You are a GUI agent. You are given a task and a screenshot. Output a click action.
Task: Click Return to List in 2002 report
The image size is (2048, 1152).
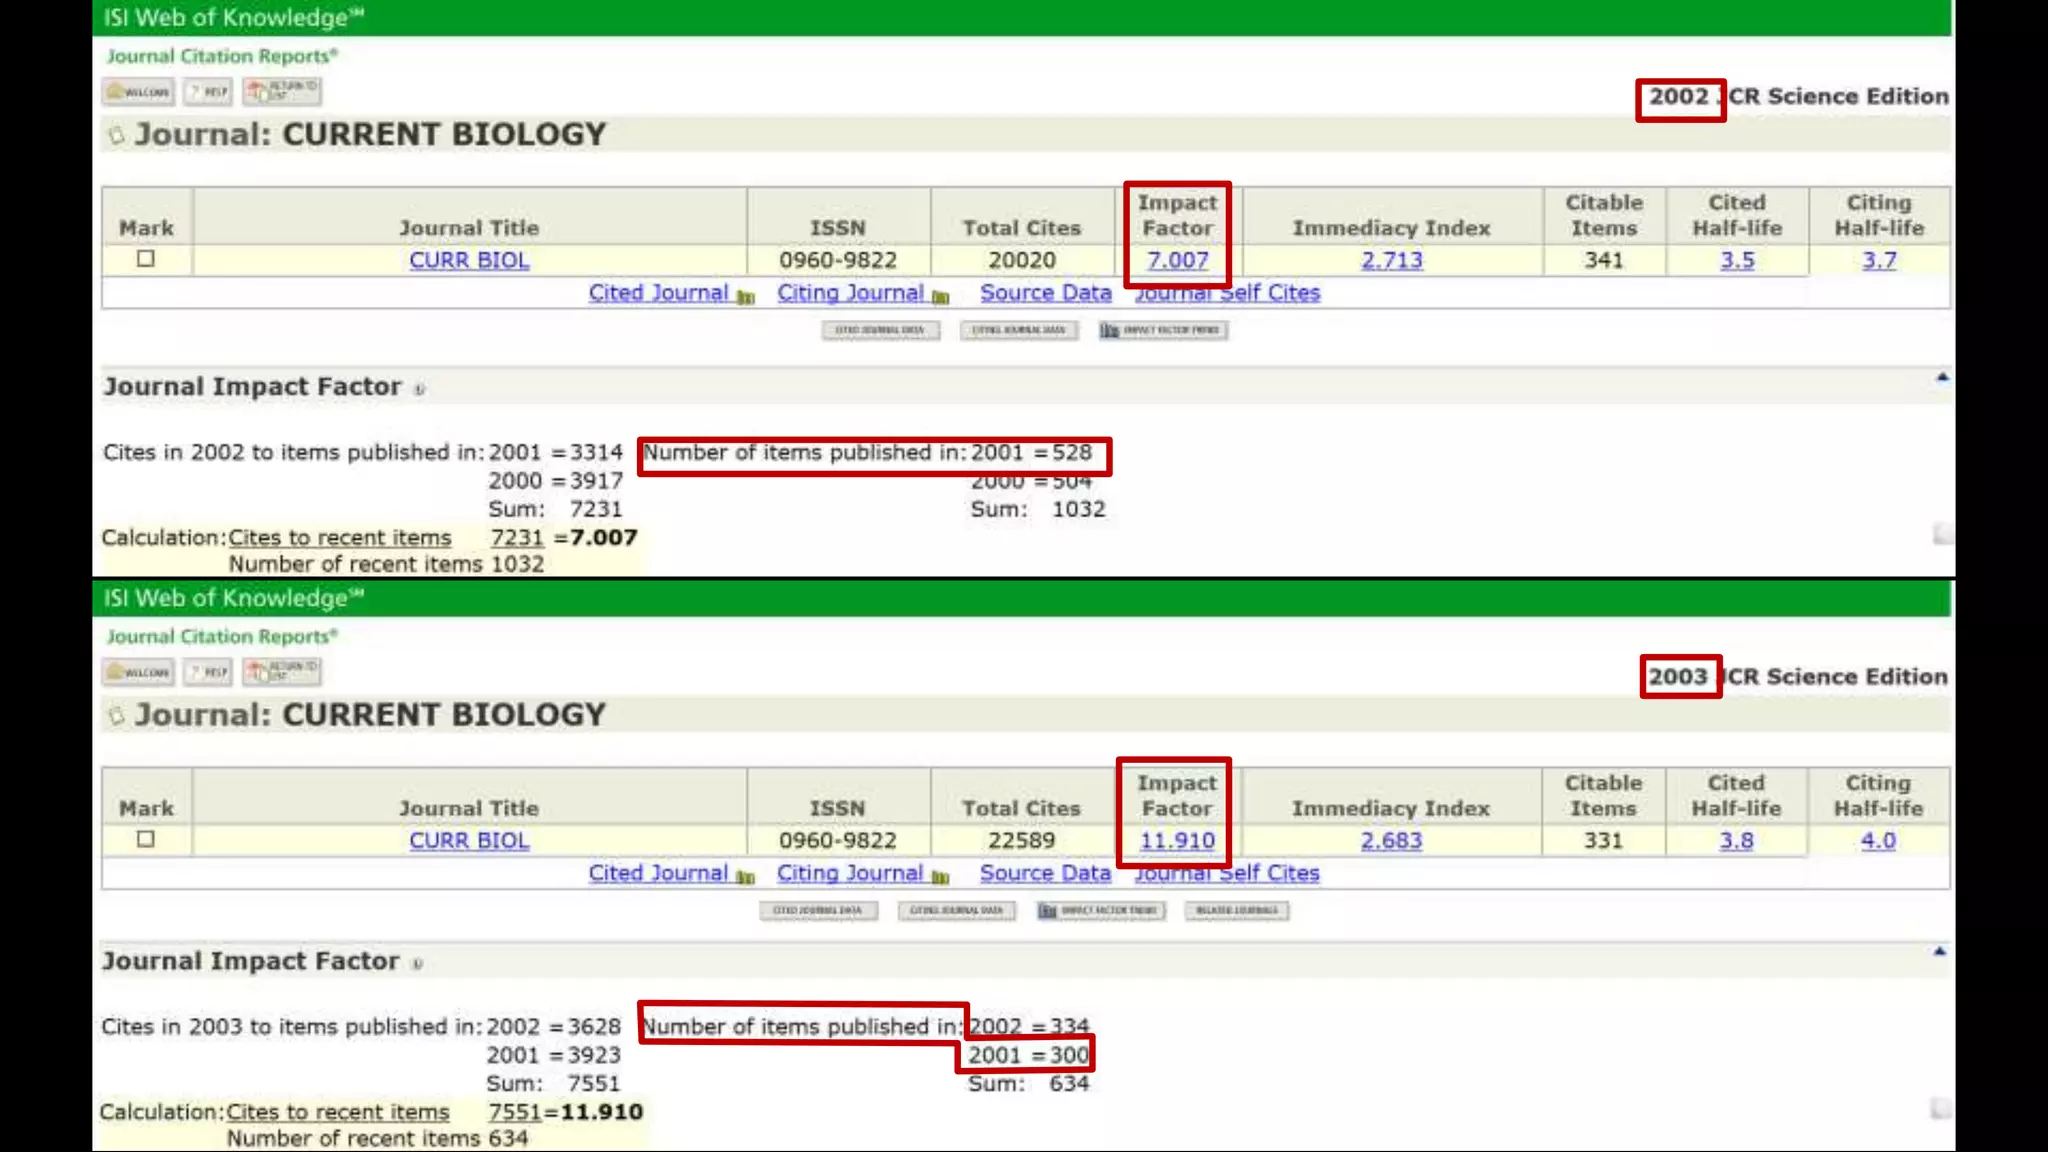(282, 92)
